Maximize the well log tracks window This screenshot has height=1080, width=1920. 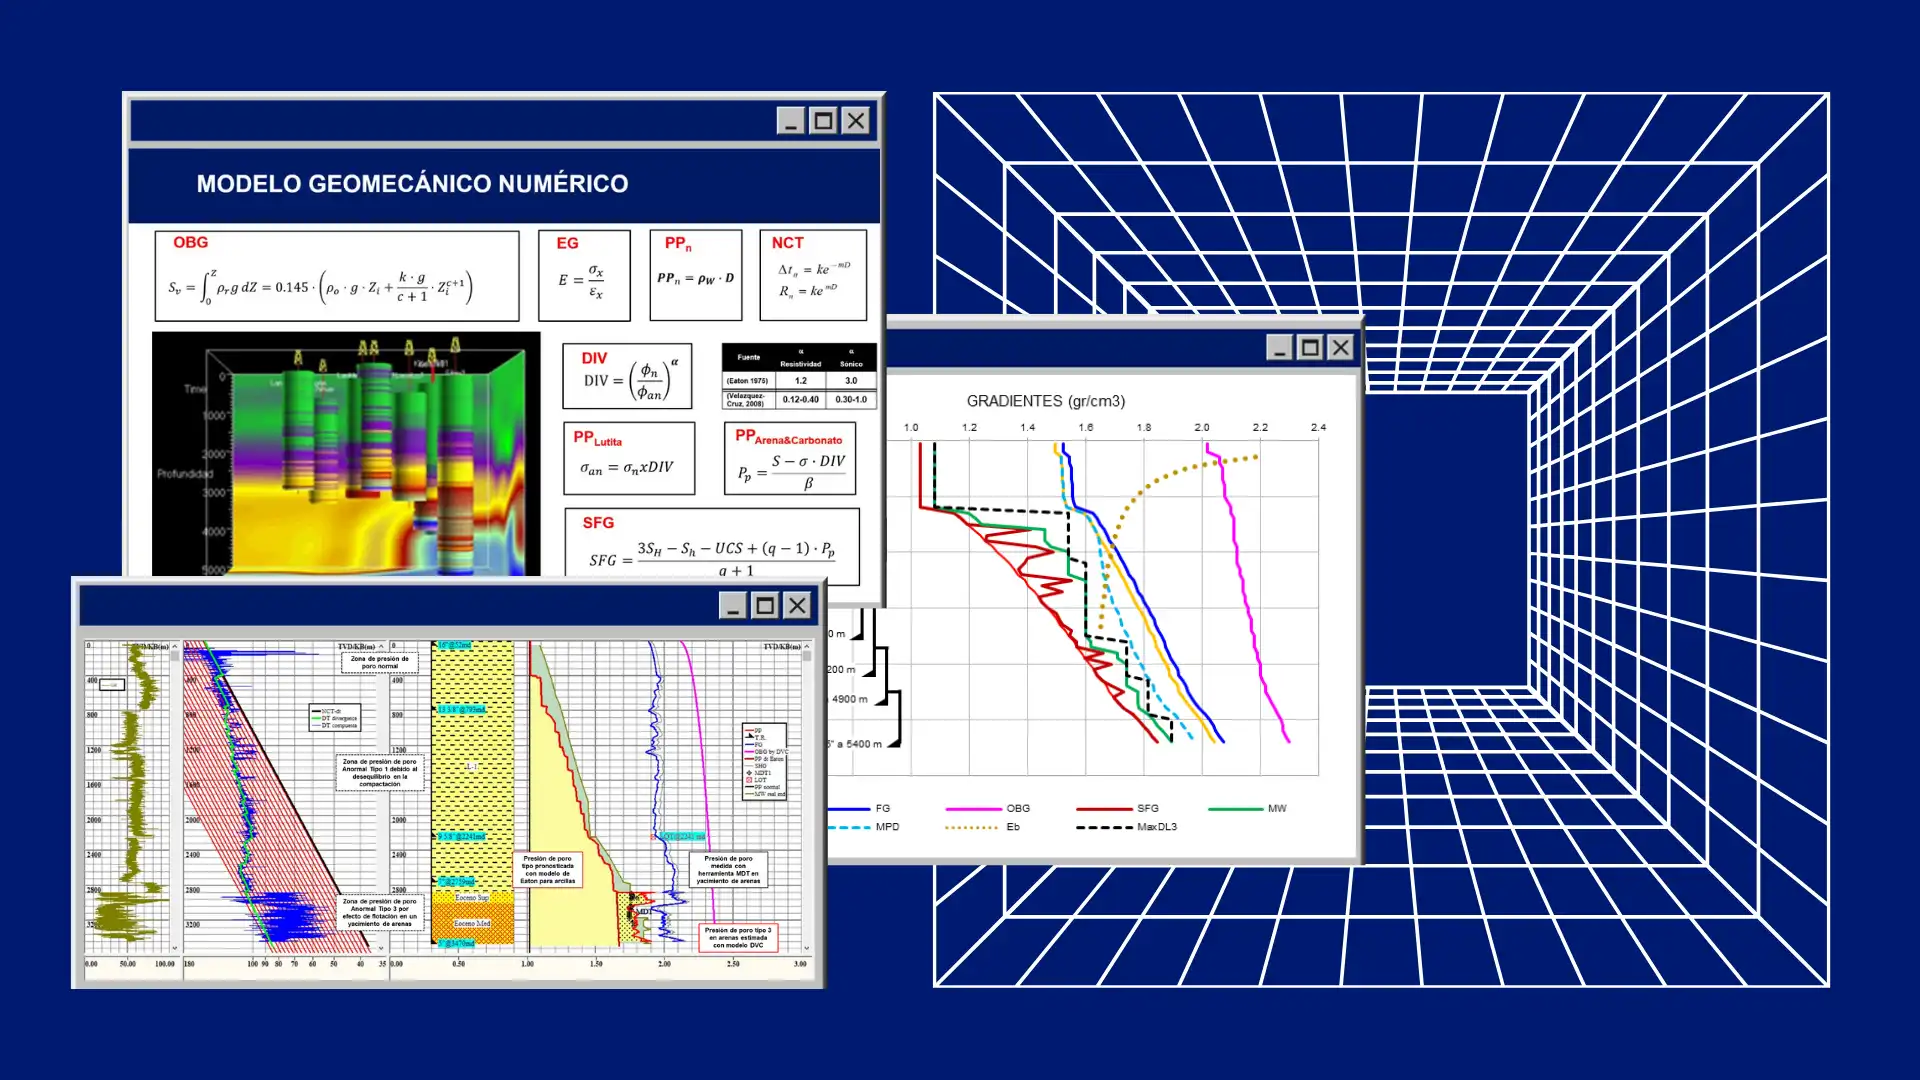pos(765,605)
